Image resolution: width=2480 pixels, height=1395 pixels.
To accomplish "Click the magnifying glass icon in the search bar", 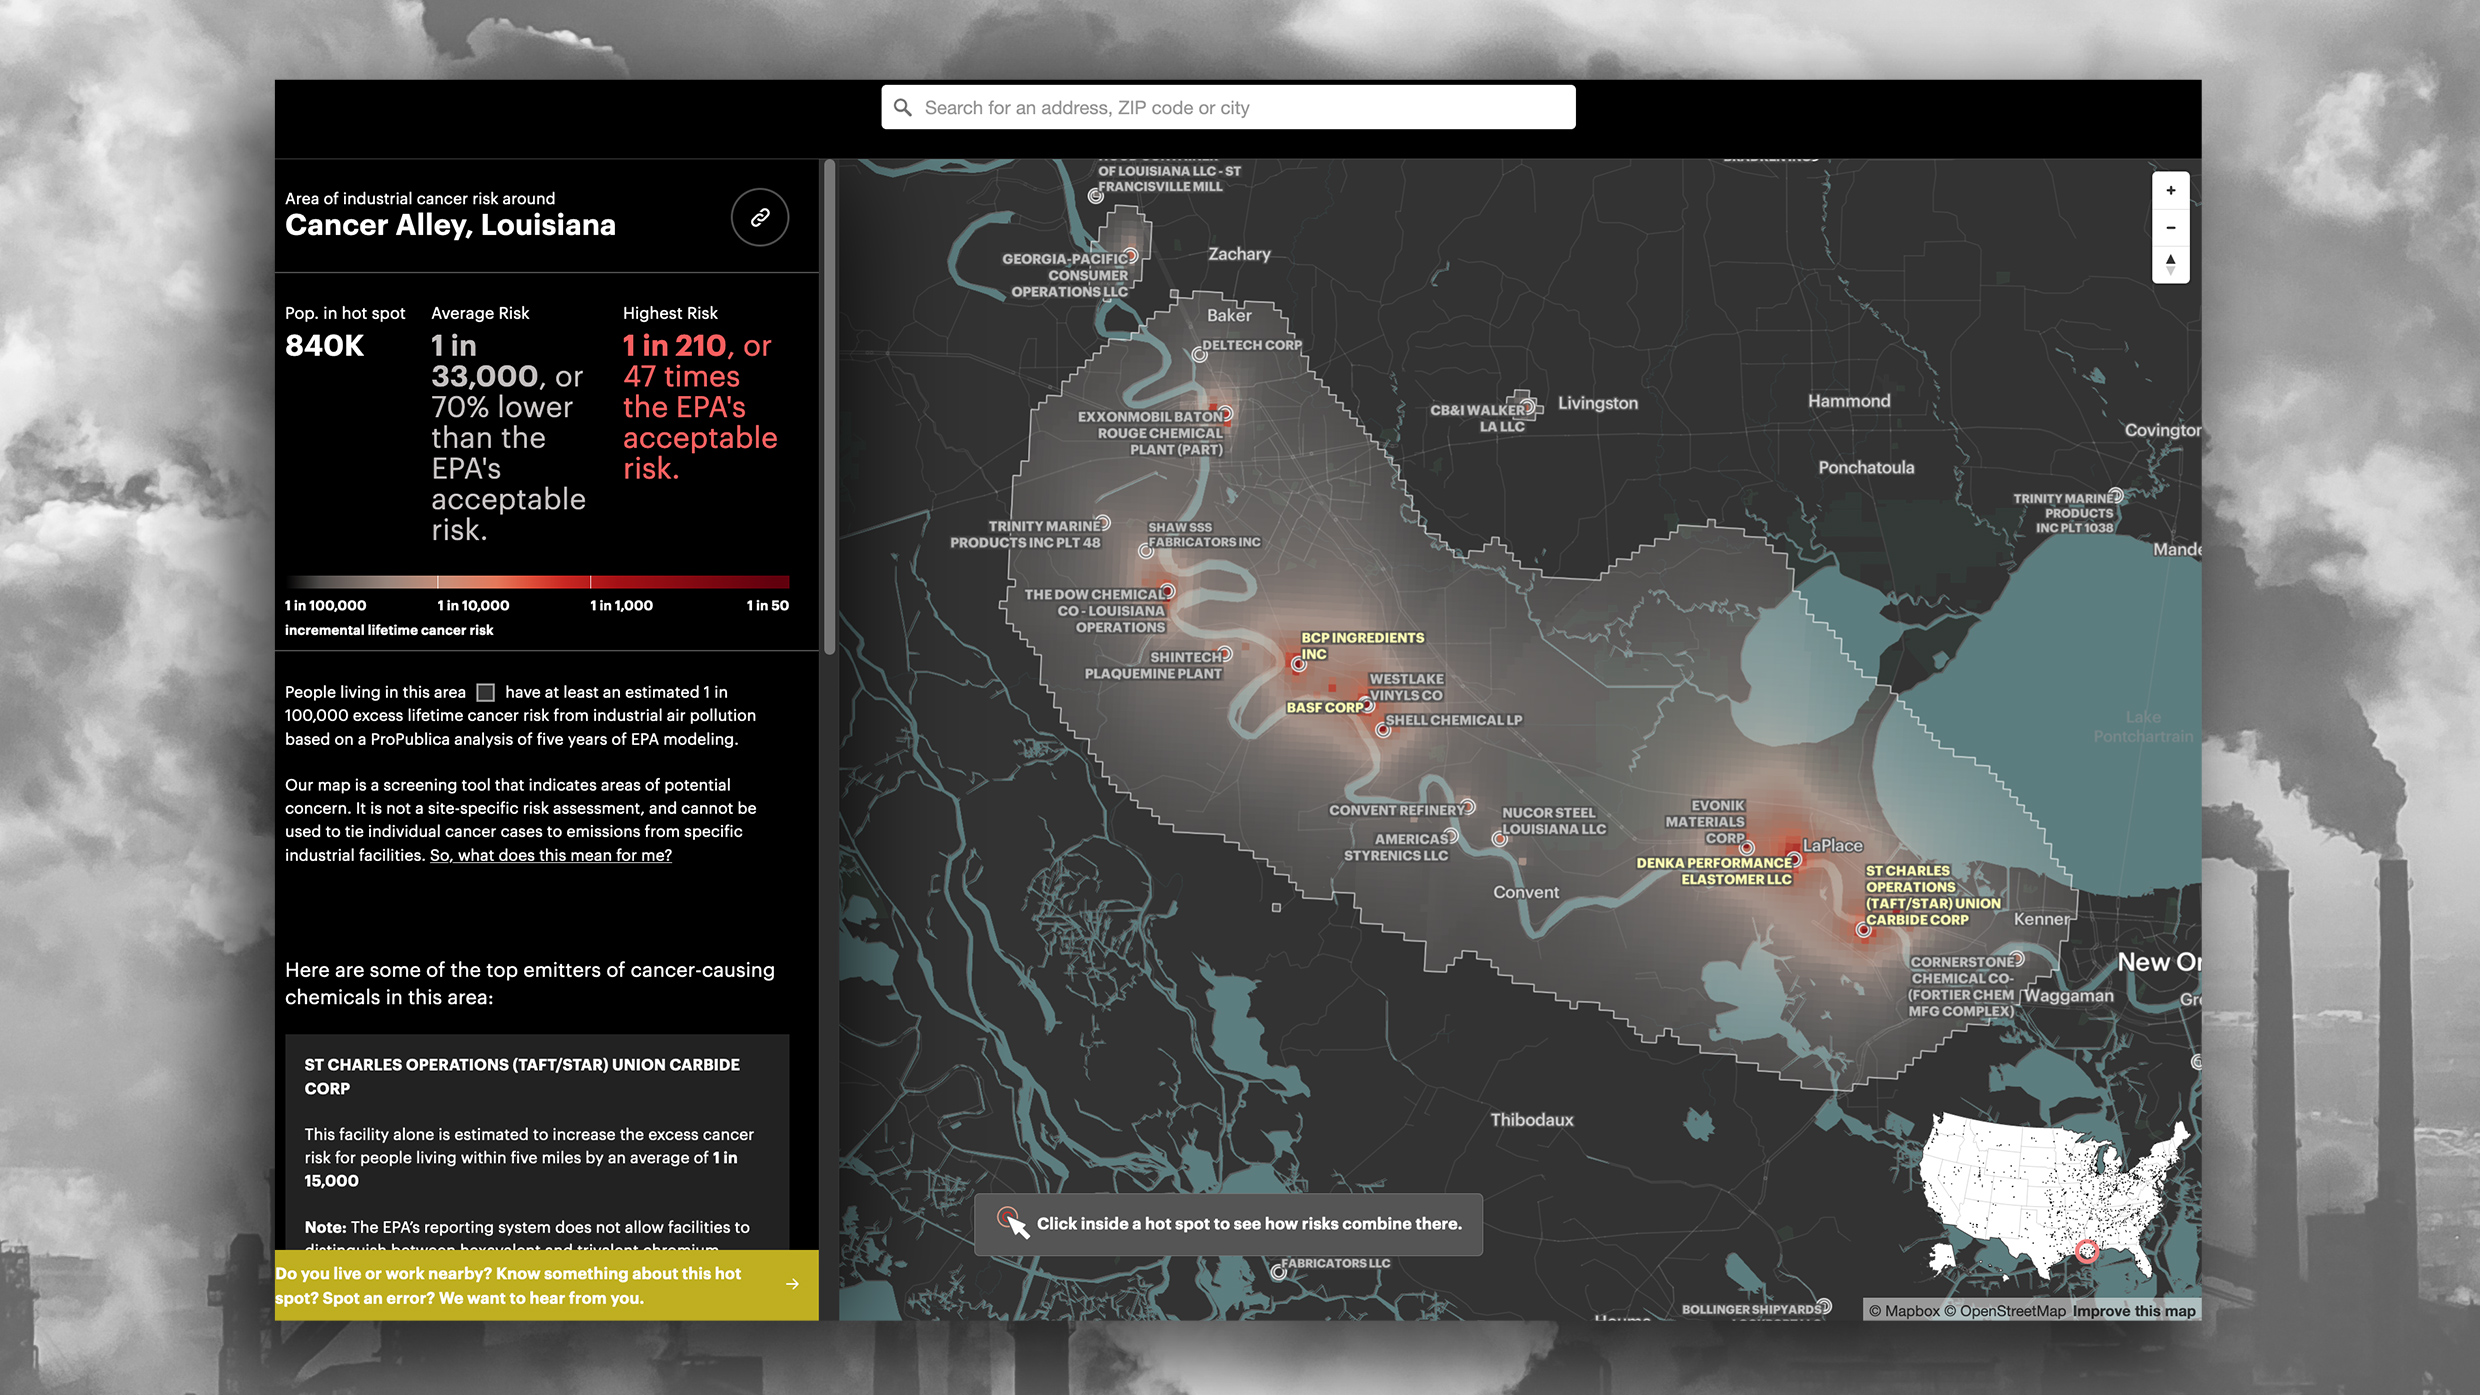I will click(904, 107).
